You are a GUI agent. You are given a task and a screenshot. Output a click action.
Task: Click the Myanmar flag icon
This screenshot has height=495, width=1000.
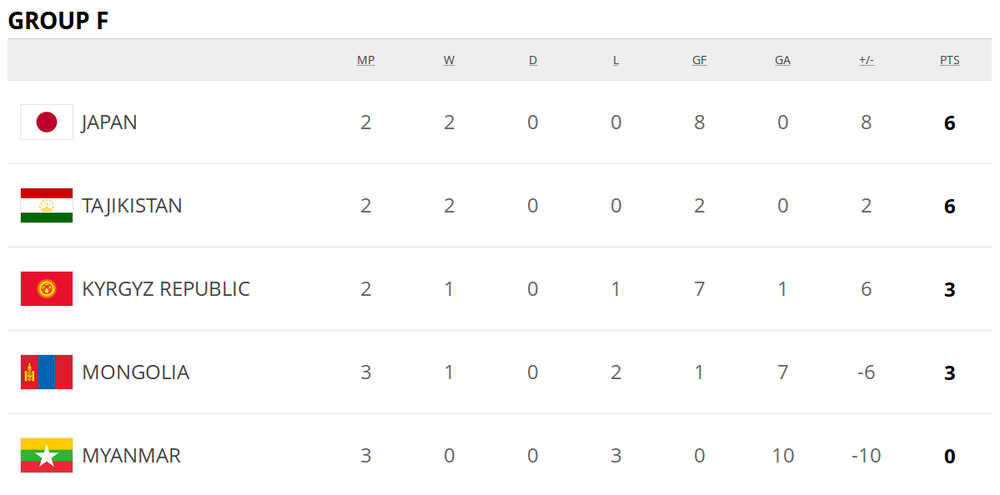46,455
